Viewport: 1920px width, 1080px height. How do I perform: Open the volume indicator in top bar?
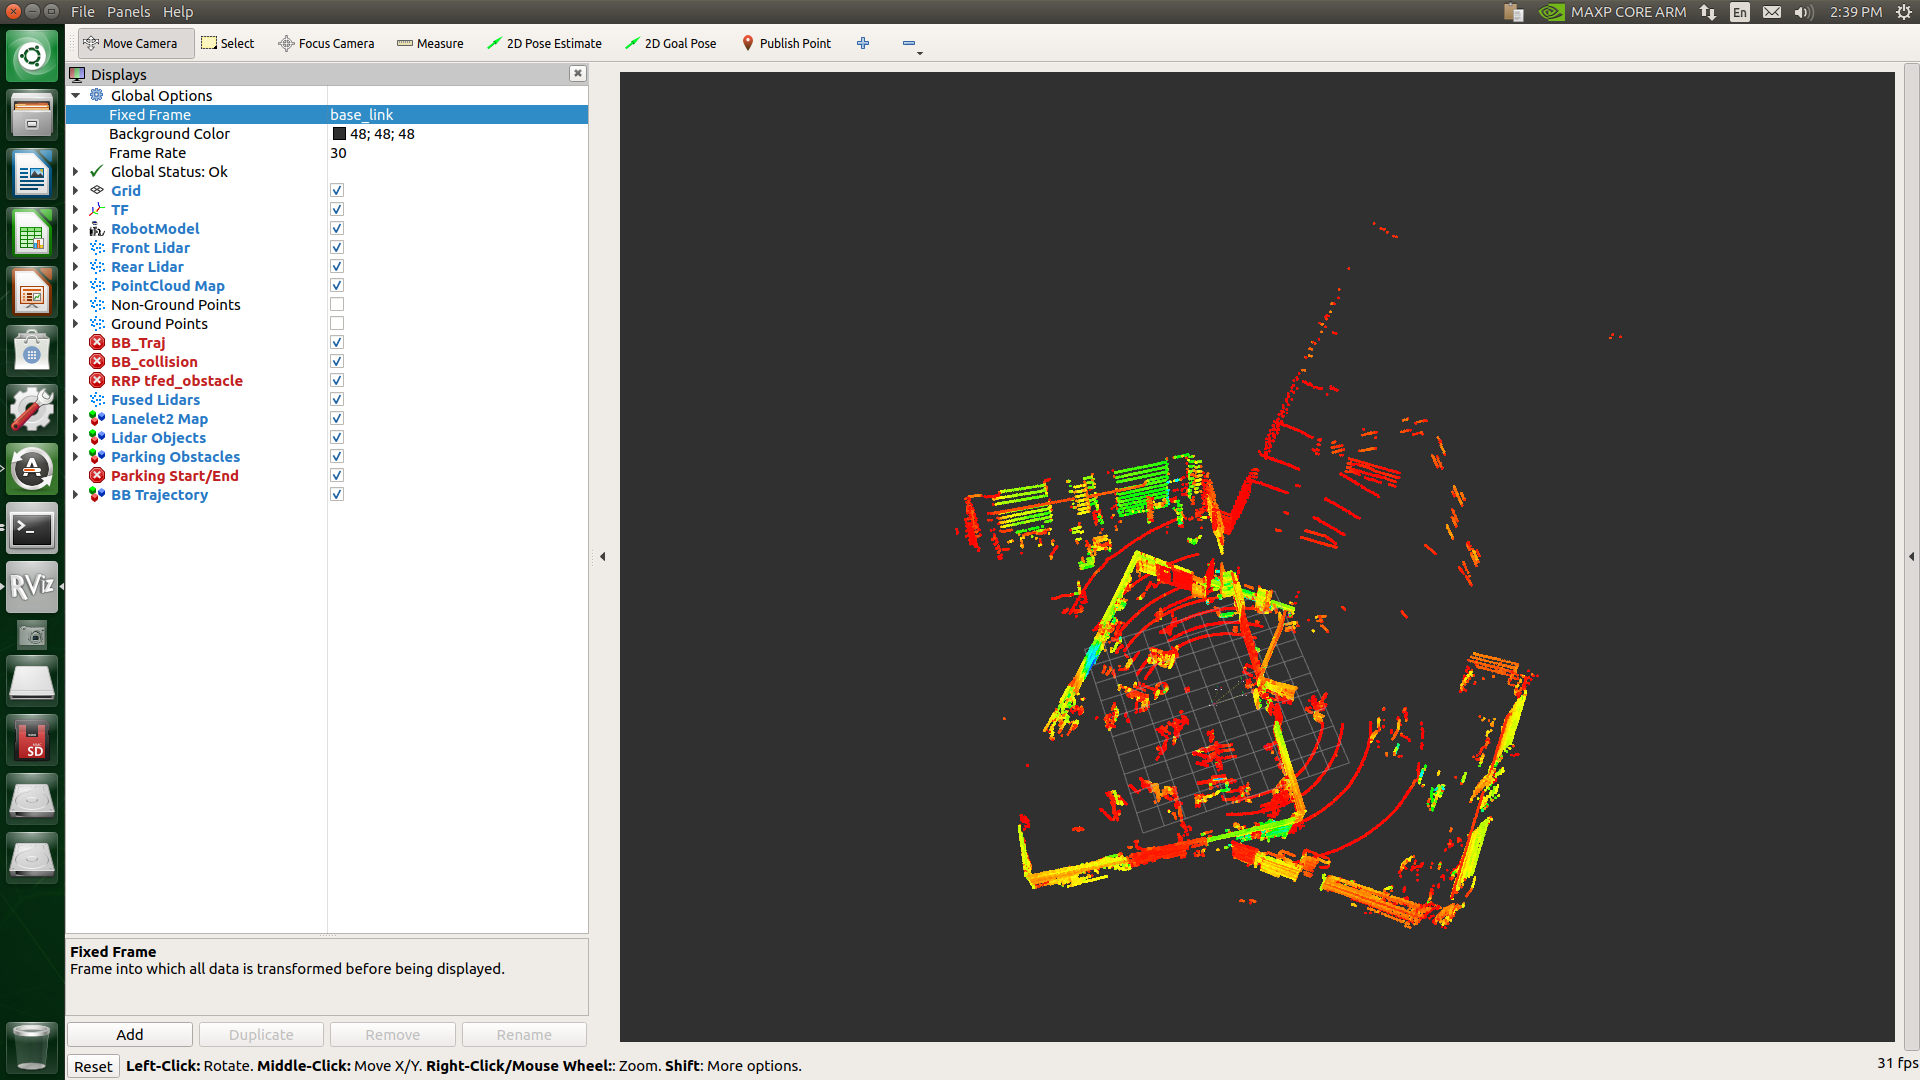point(1803,12)
